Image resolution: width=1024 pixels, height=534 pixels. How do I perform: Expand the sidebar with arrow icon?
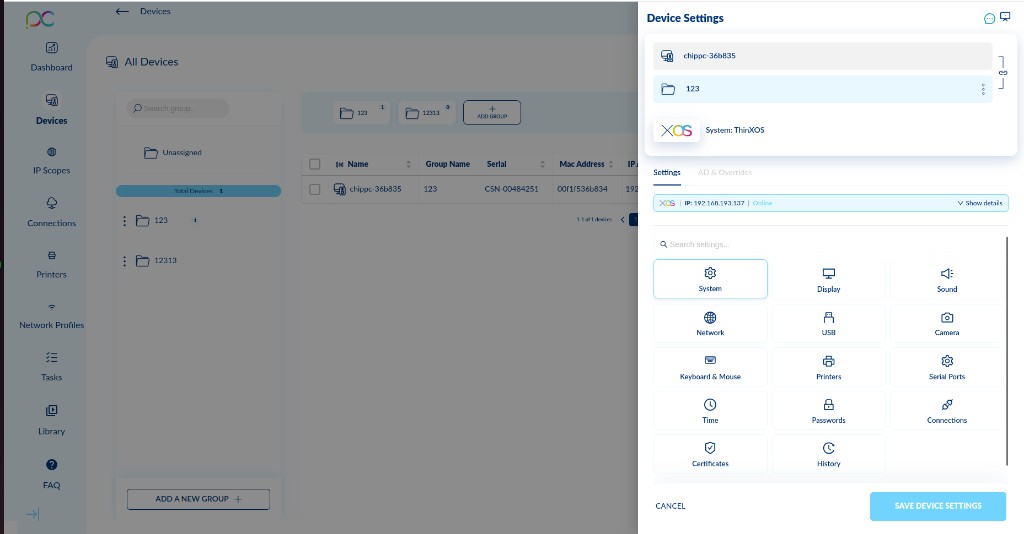click(33, 514)
